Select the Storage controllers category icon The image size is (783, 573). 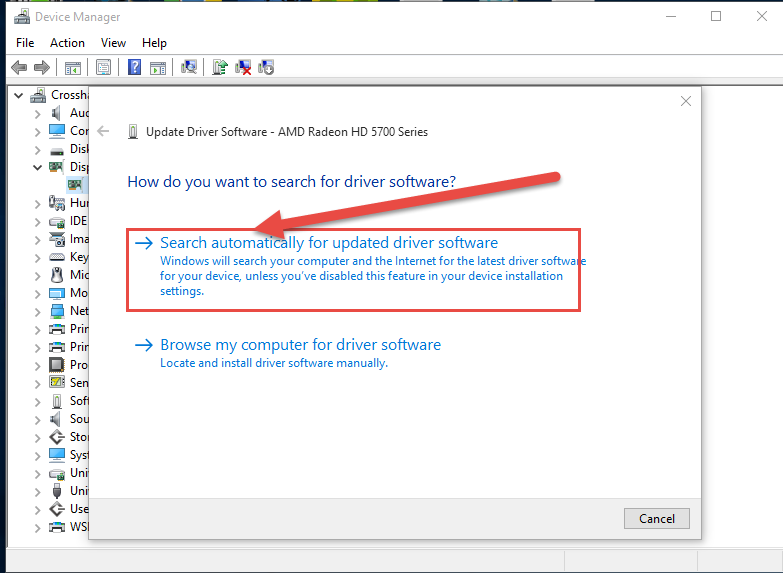pos(57,437)
